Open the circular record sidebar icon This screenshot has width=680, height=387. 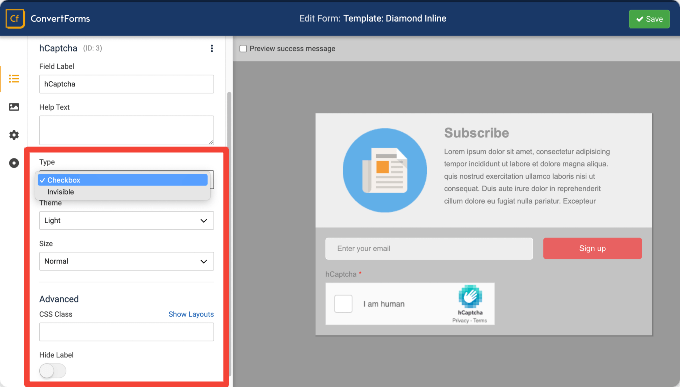(x=14, y=163)
